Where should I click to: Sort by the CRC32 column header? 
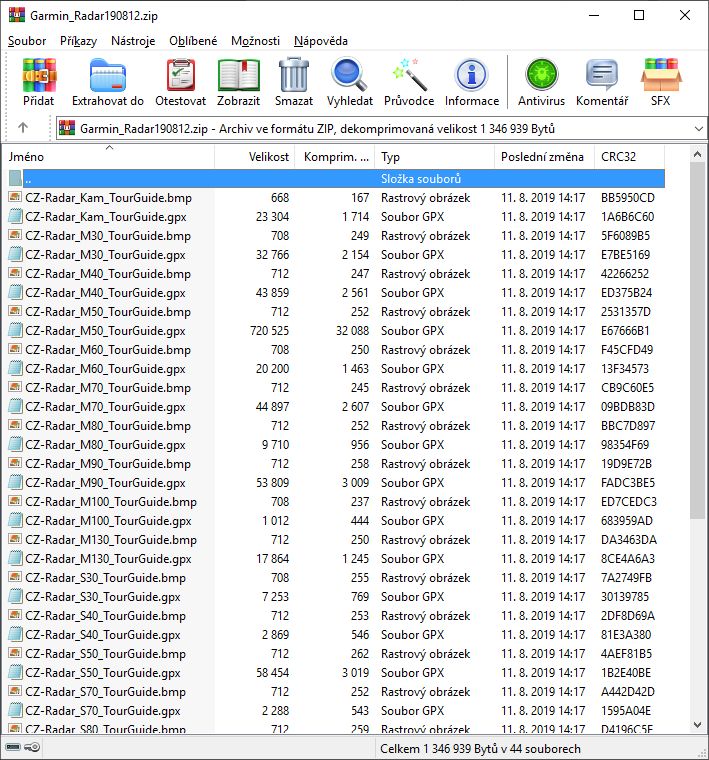pyautogui.click(x=629, y=157)
